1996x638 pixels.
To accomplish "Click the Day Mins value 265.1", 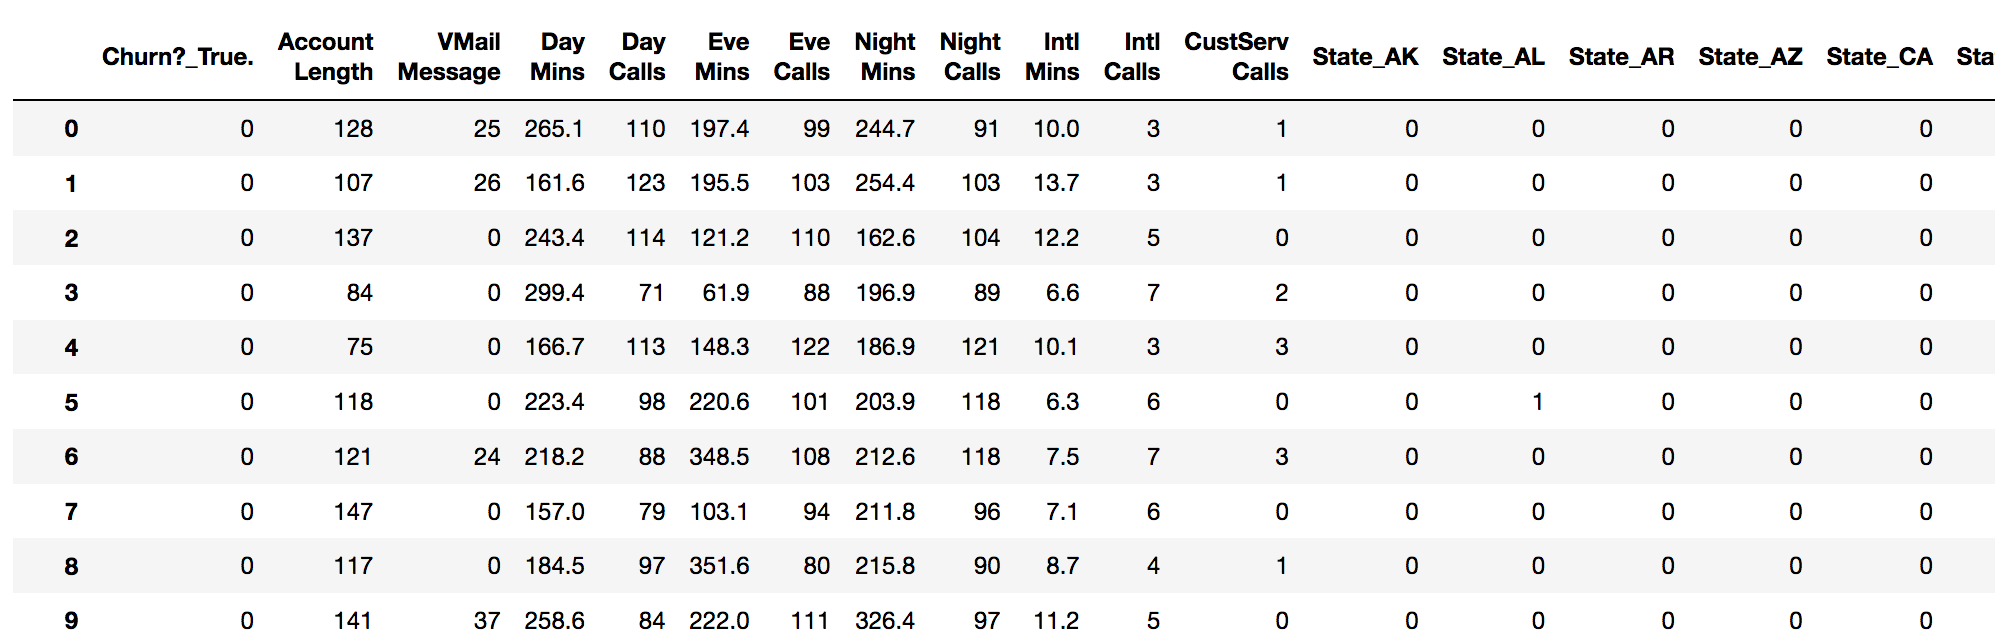I will [x=554, y=129].
